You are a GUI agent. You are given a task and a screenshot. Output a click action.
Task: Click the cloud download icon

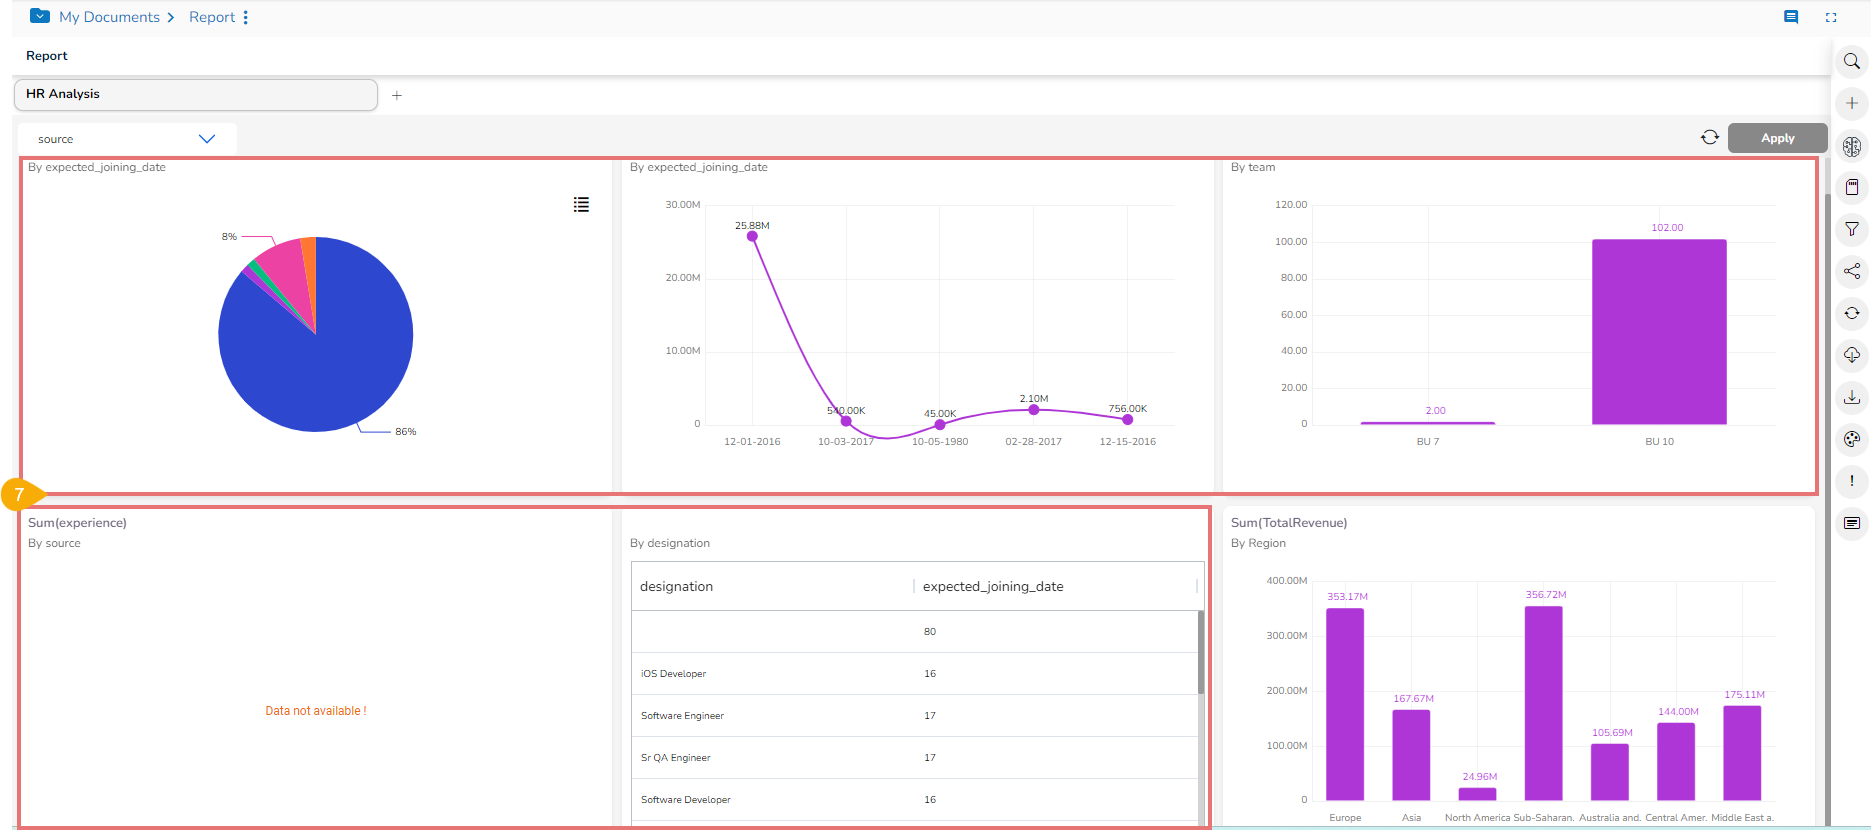pos(1851,355)
